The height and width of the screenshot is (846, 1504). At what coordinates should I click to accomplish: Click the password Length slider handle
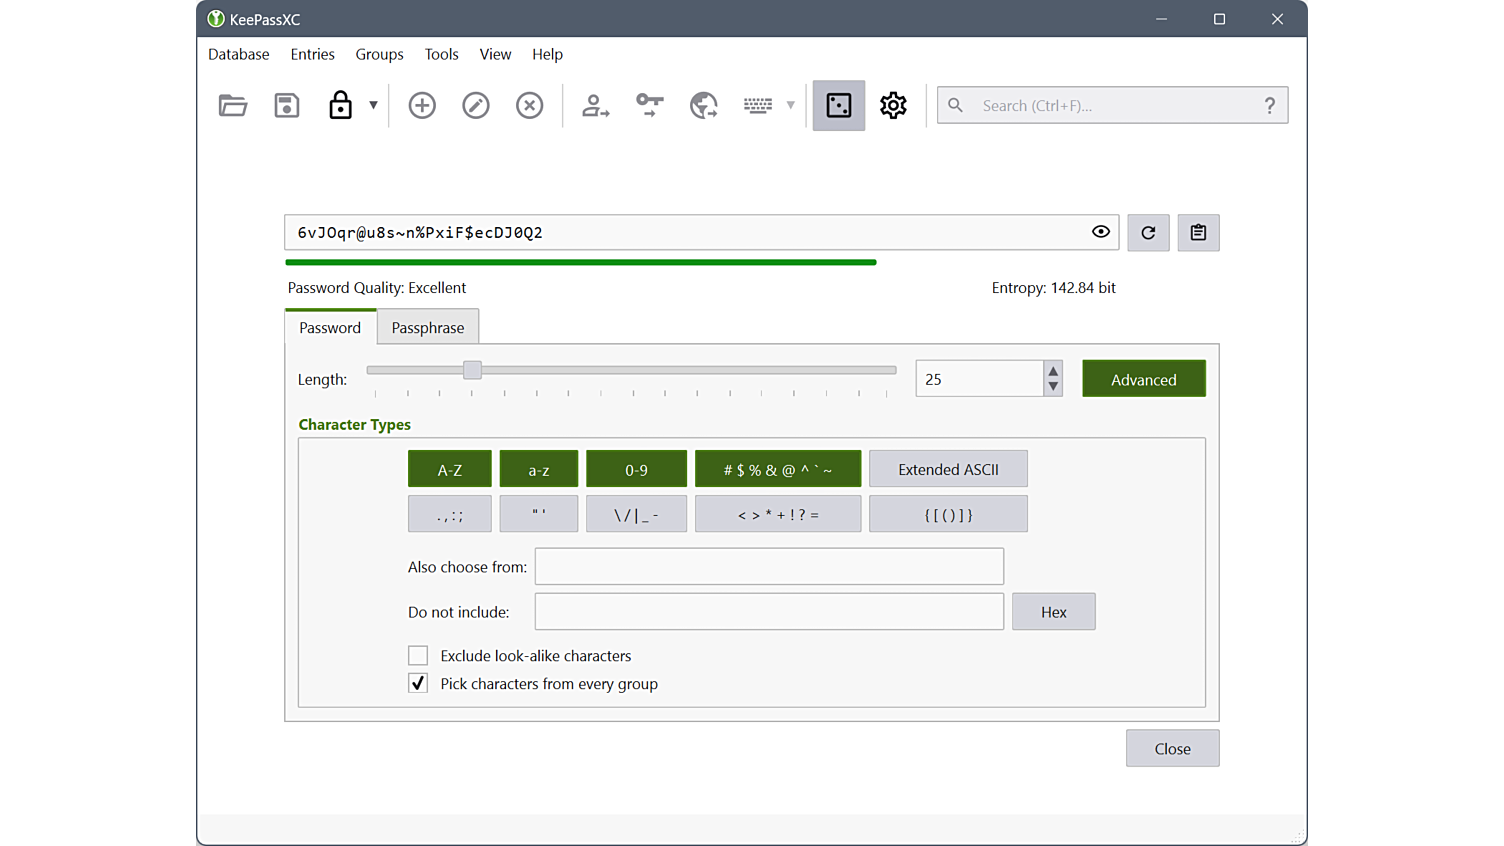[x=472, y=370]
